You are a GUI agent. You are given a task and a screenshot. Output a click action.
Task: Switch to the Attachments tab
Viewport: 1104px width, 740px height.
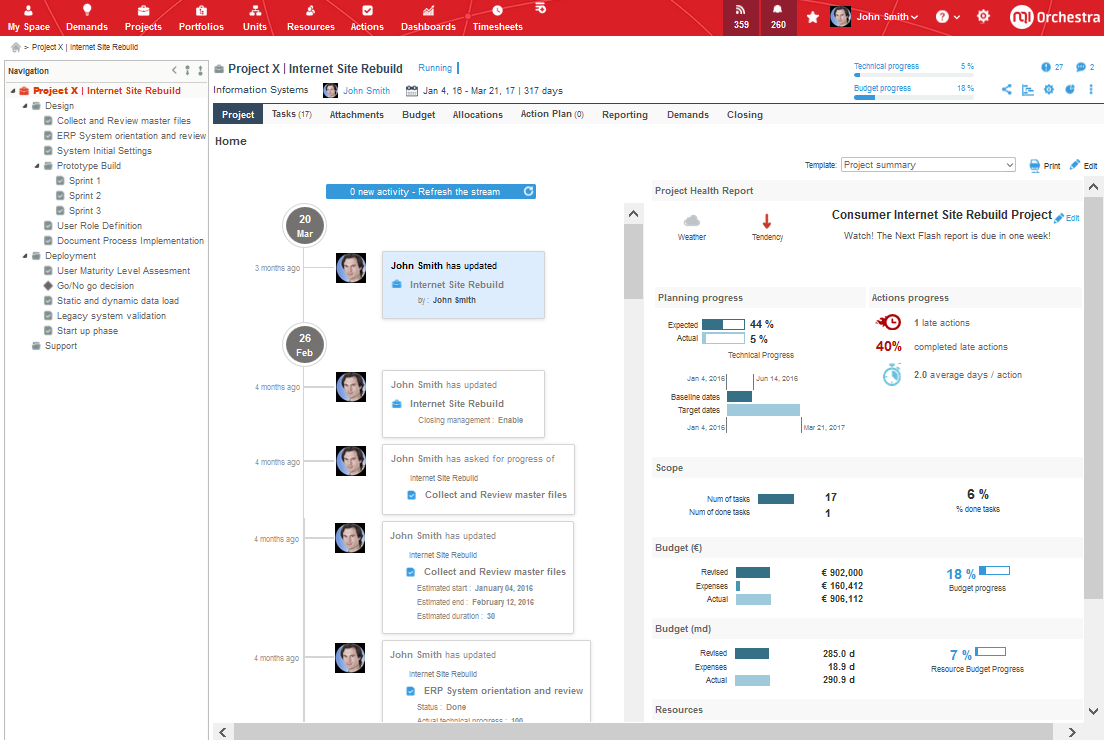tap(356, 115)
